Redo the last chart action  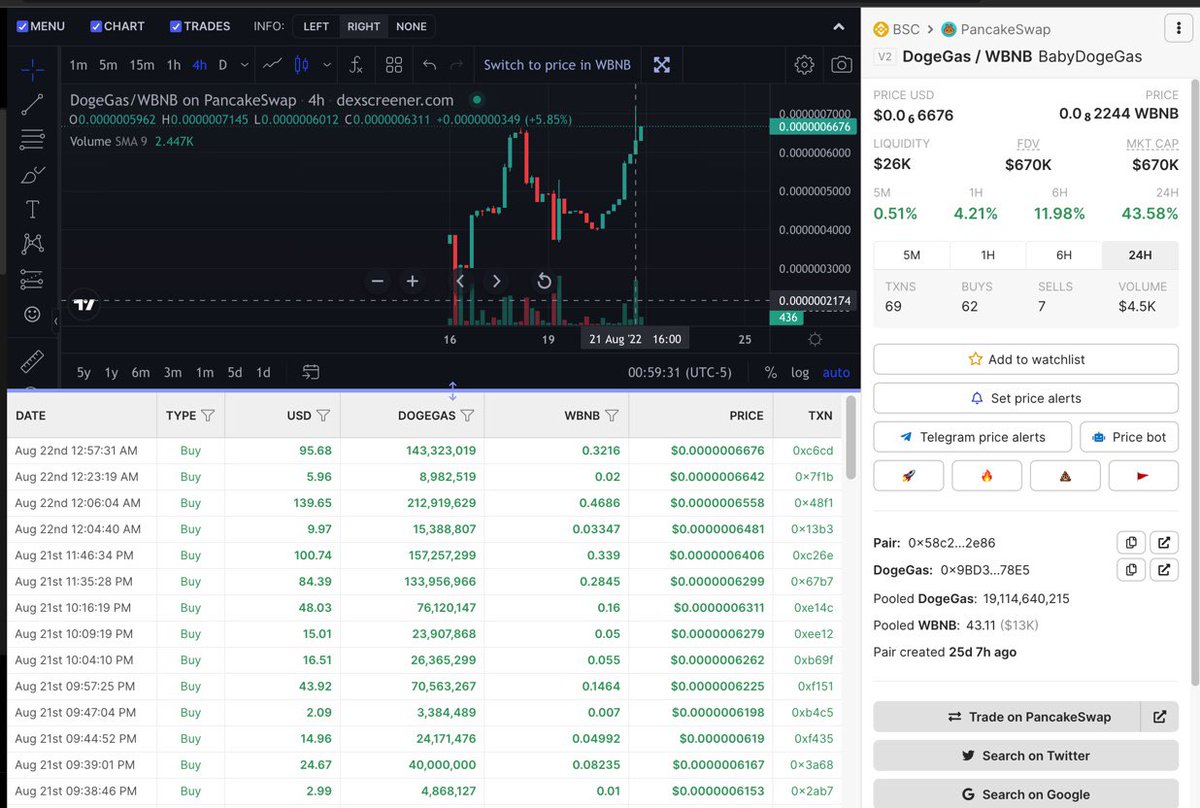coord(457,65)
